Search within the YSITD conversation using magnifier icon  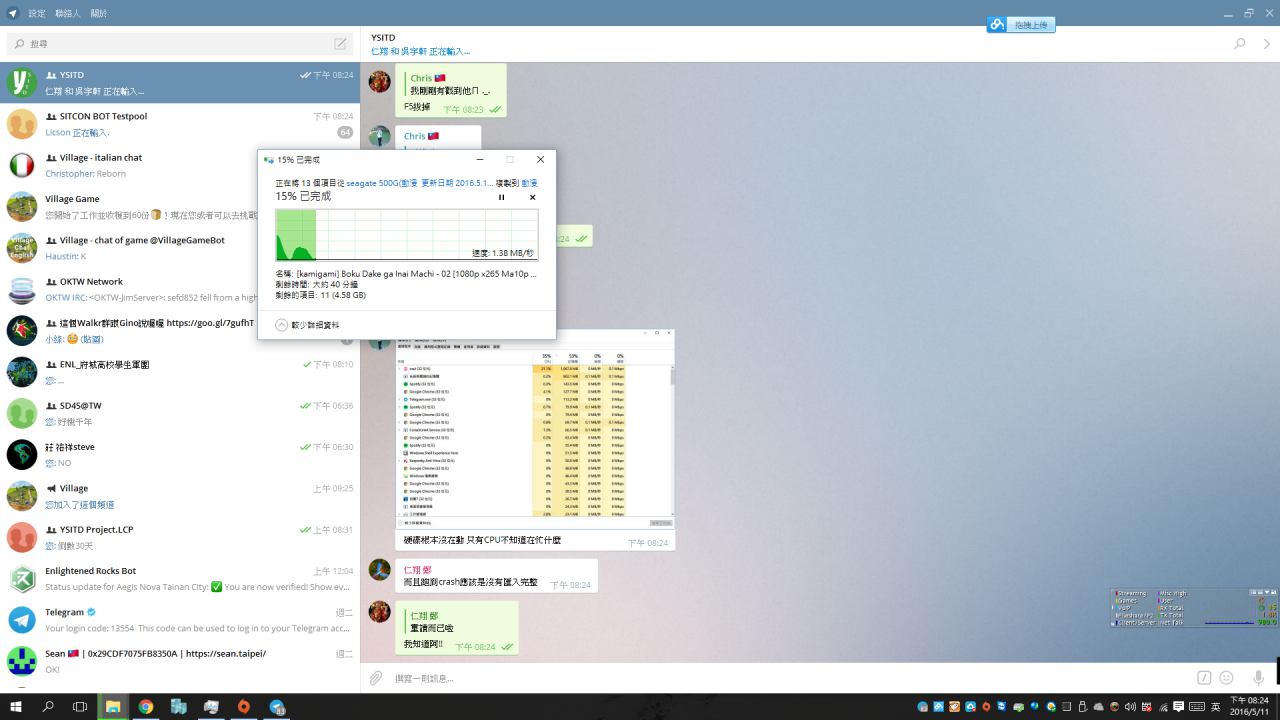click(1240, 44)
